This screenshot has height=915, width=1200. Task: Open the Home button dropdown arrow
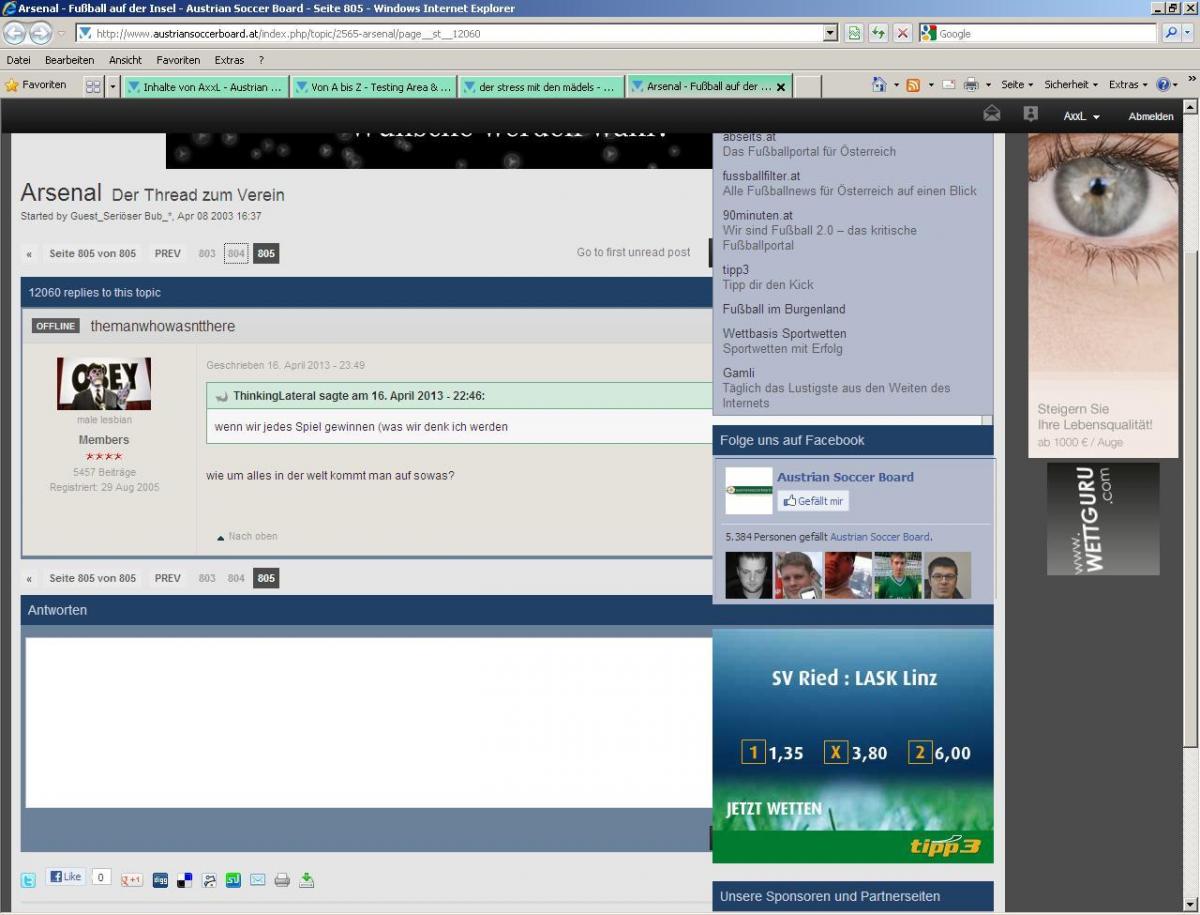[x=895, y=85]
